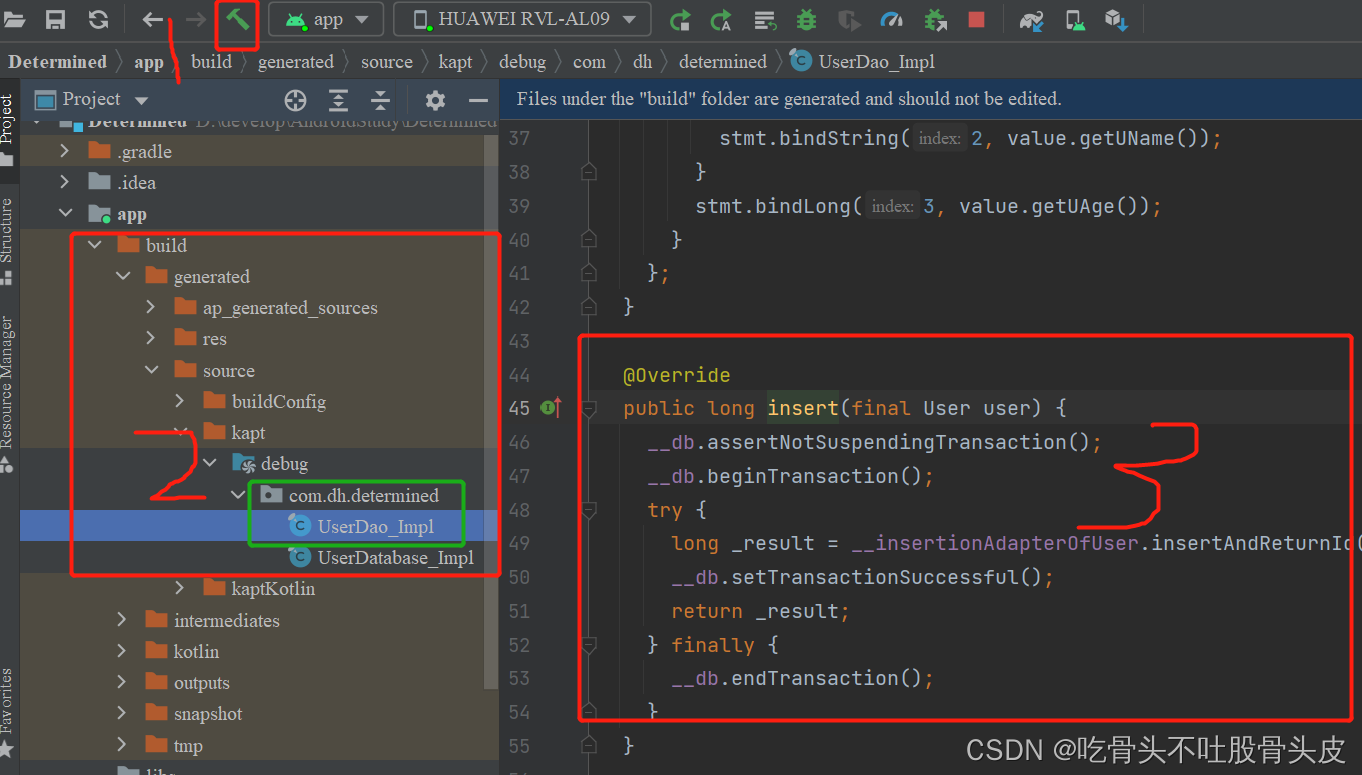This screenshot has height=775, width=1362.
Task: Click the override gutter icon on line 45
Action: pos(551,408)
